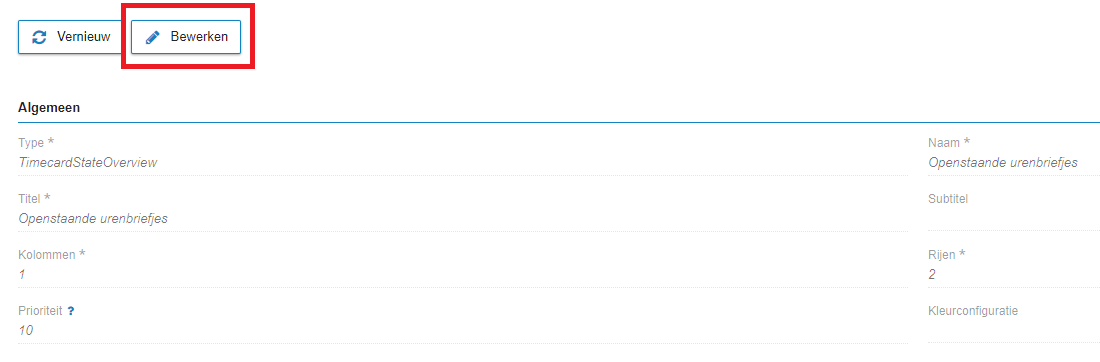
Task: Click the Rijen value 2
Action: (x=932, y=275)
